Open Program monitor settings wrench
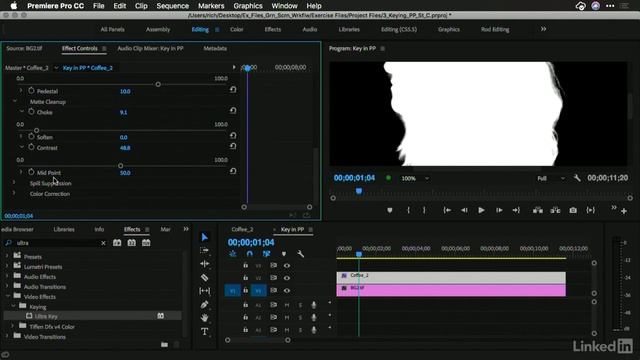640x360 pixels. 577,178
